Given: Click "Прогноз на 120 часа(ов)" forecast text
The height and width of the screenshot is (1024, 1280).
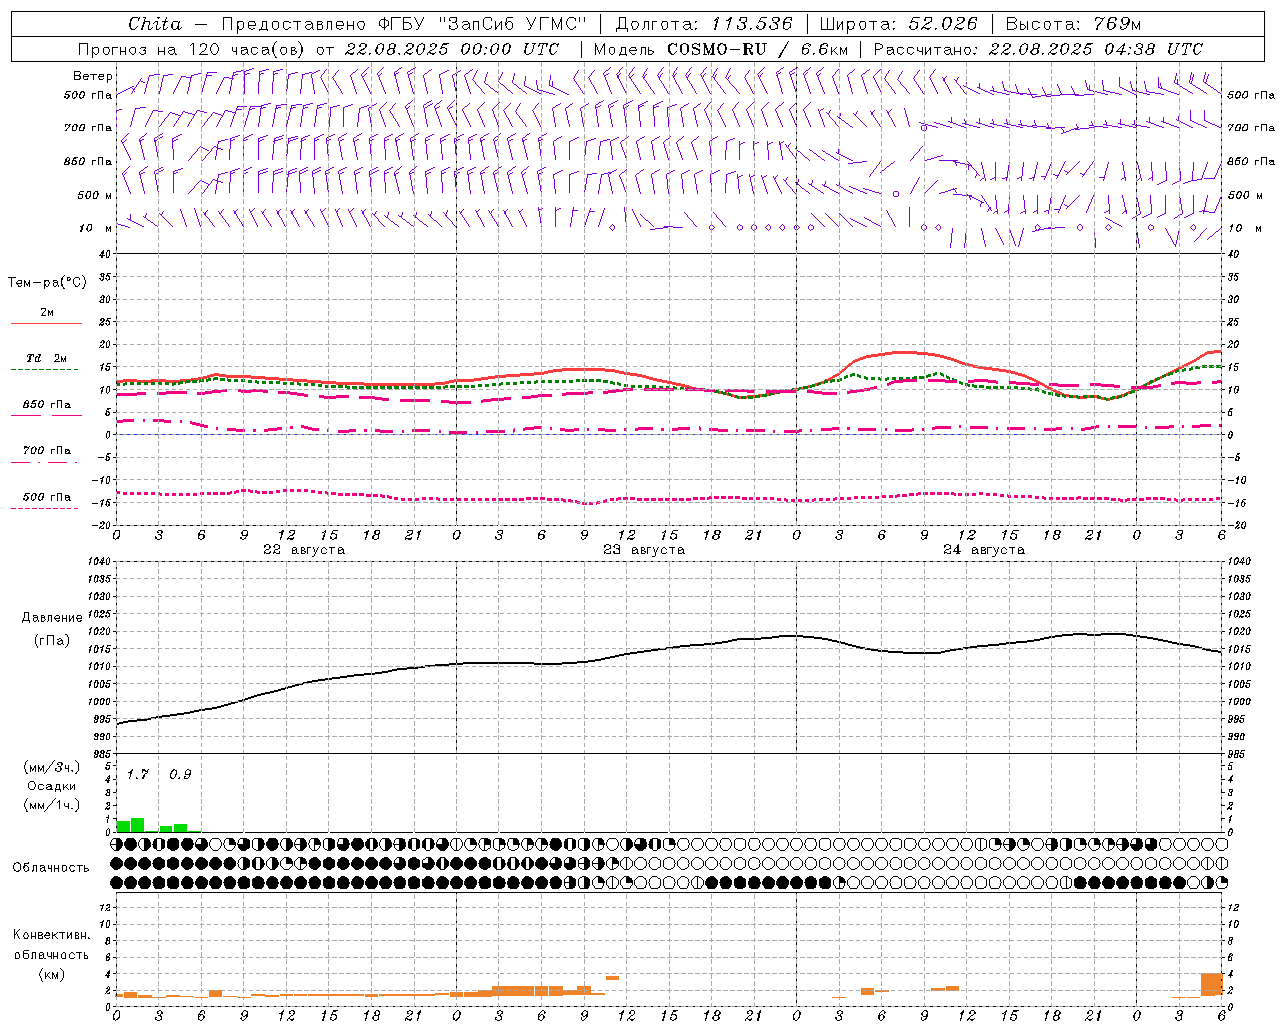Looking at the screenshot, I should point(192,49).
